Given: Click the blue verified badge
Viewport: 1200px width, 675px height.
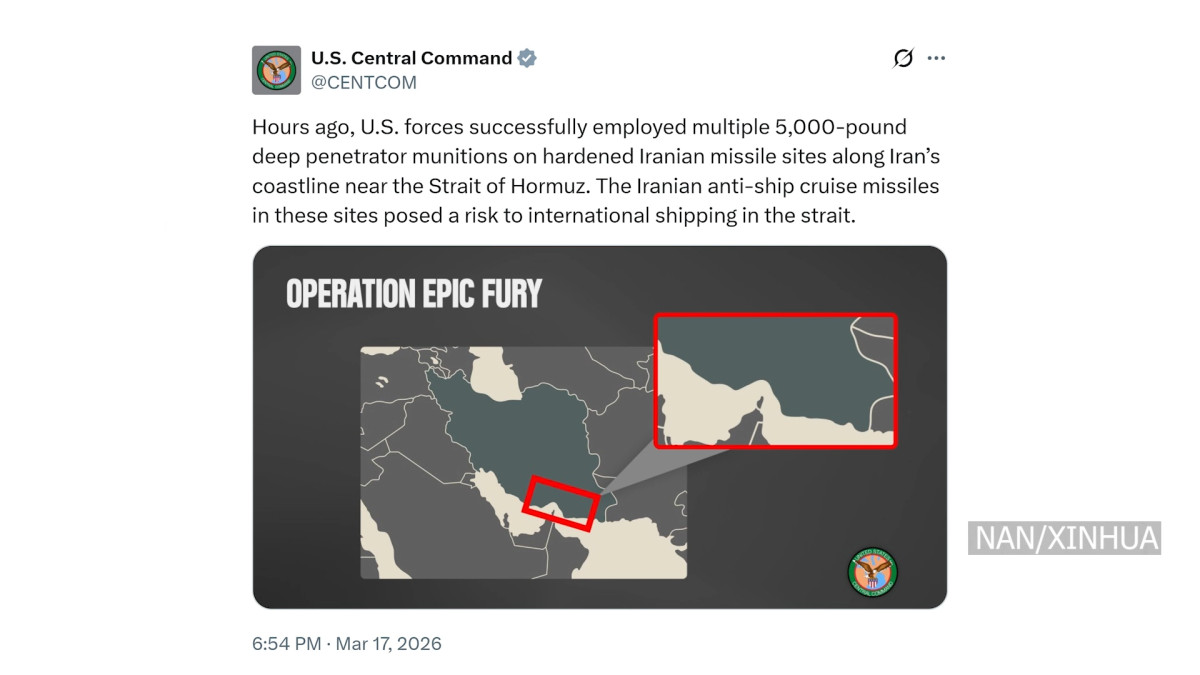Looking at the screenshot, I should (527, 58).
